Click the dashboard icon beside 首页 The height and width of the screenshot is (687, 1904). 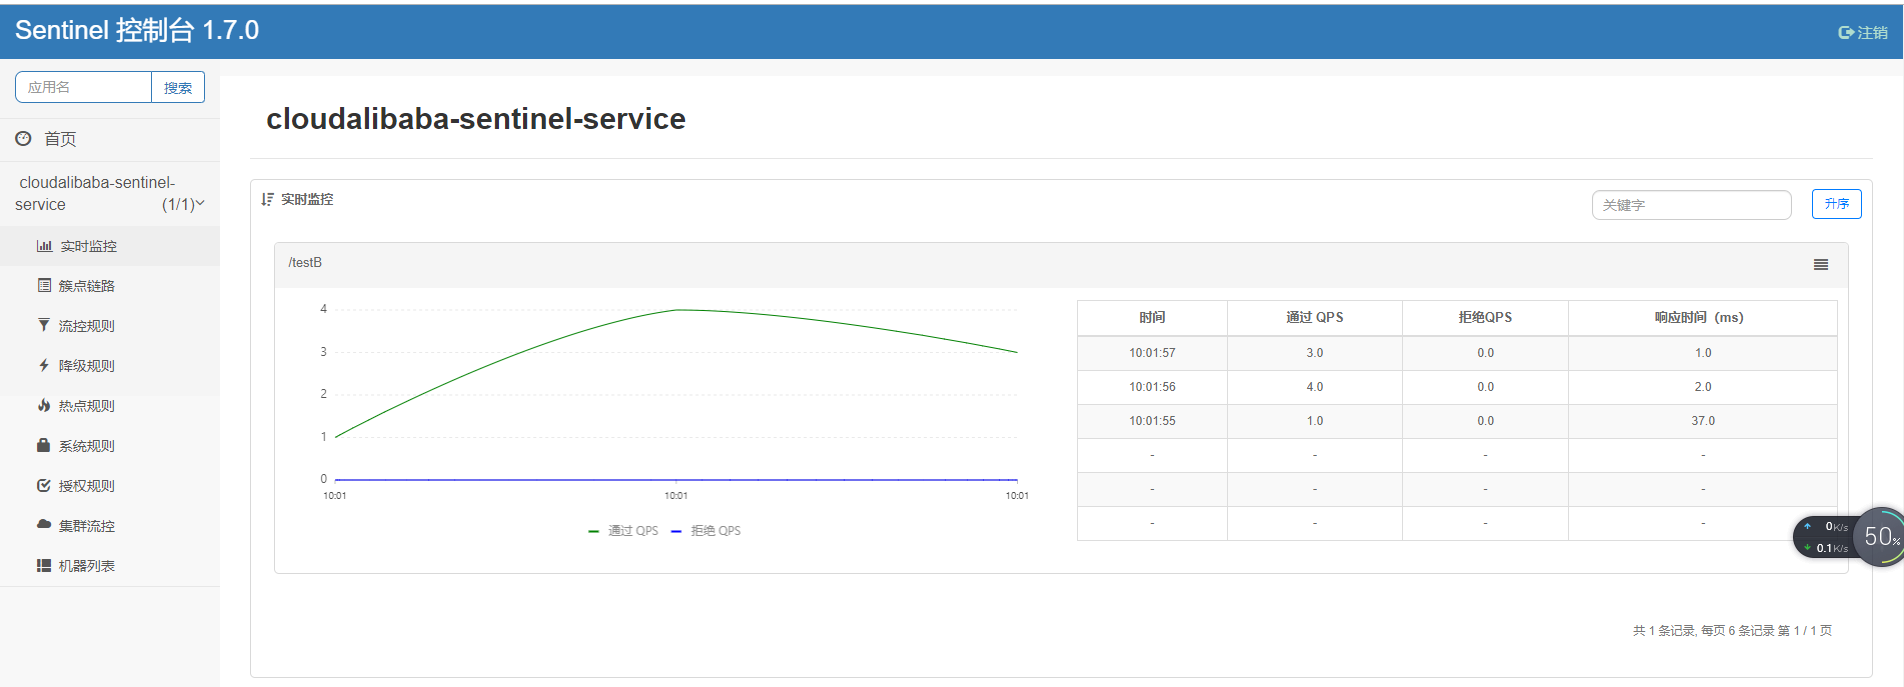coord(23,139)
